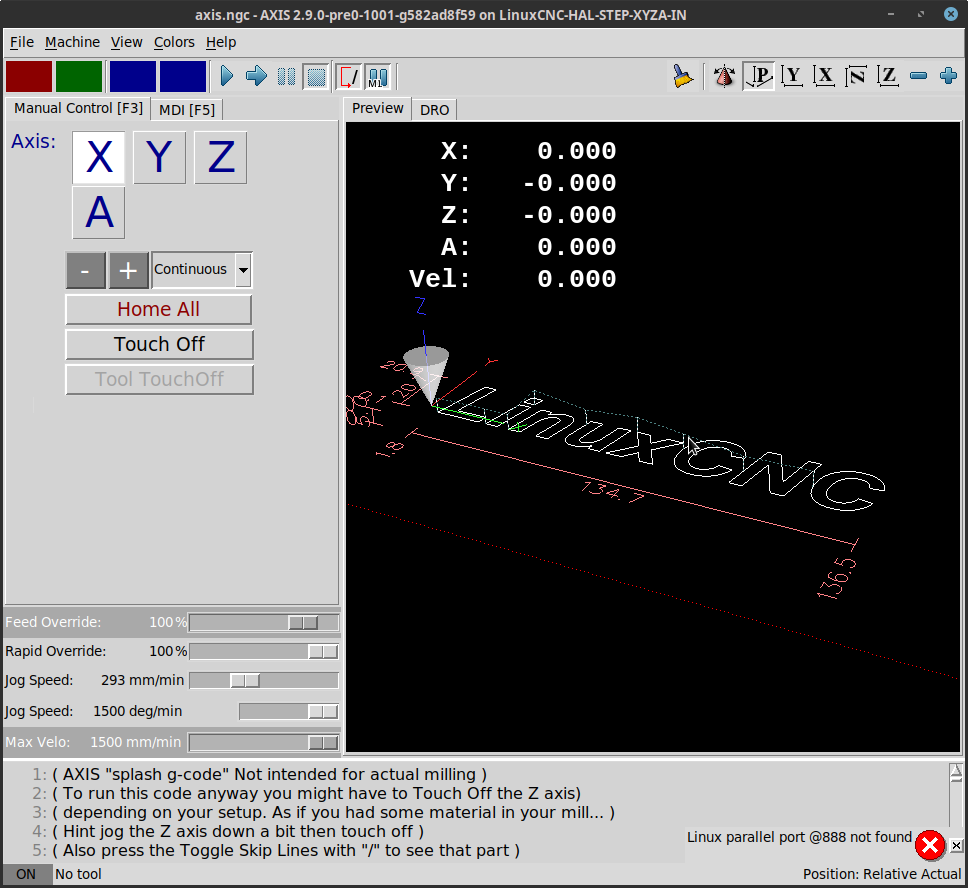
Task: Click the red error icon in notification
Action: coord(930,845)
